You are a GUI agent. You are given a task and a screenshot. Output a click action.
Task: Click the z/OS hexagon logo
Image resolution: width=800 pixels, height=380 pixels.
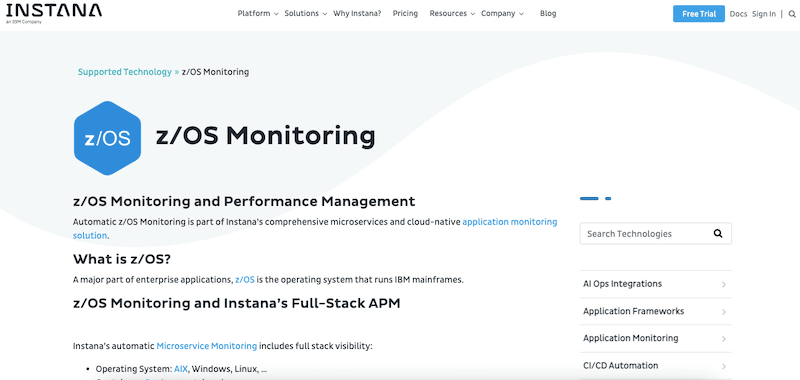pos(107,138)
